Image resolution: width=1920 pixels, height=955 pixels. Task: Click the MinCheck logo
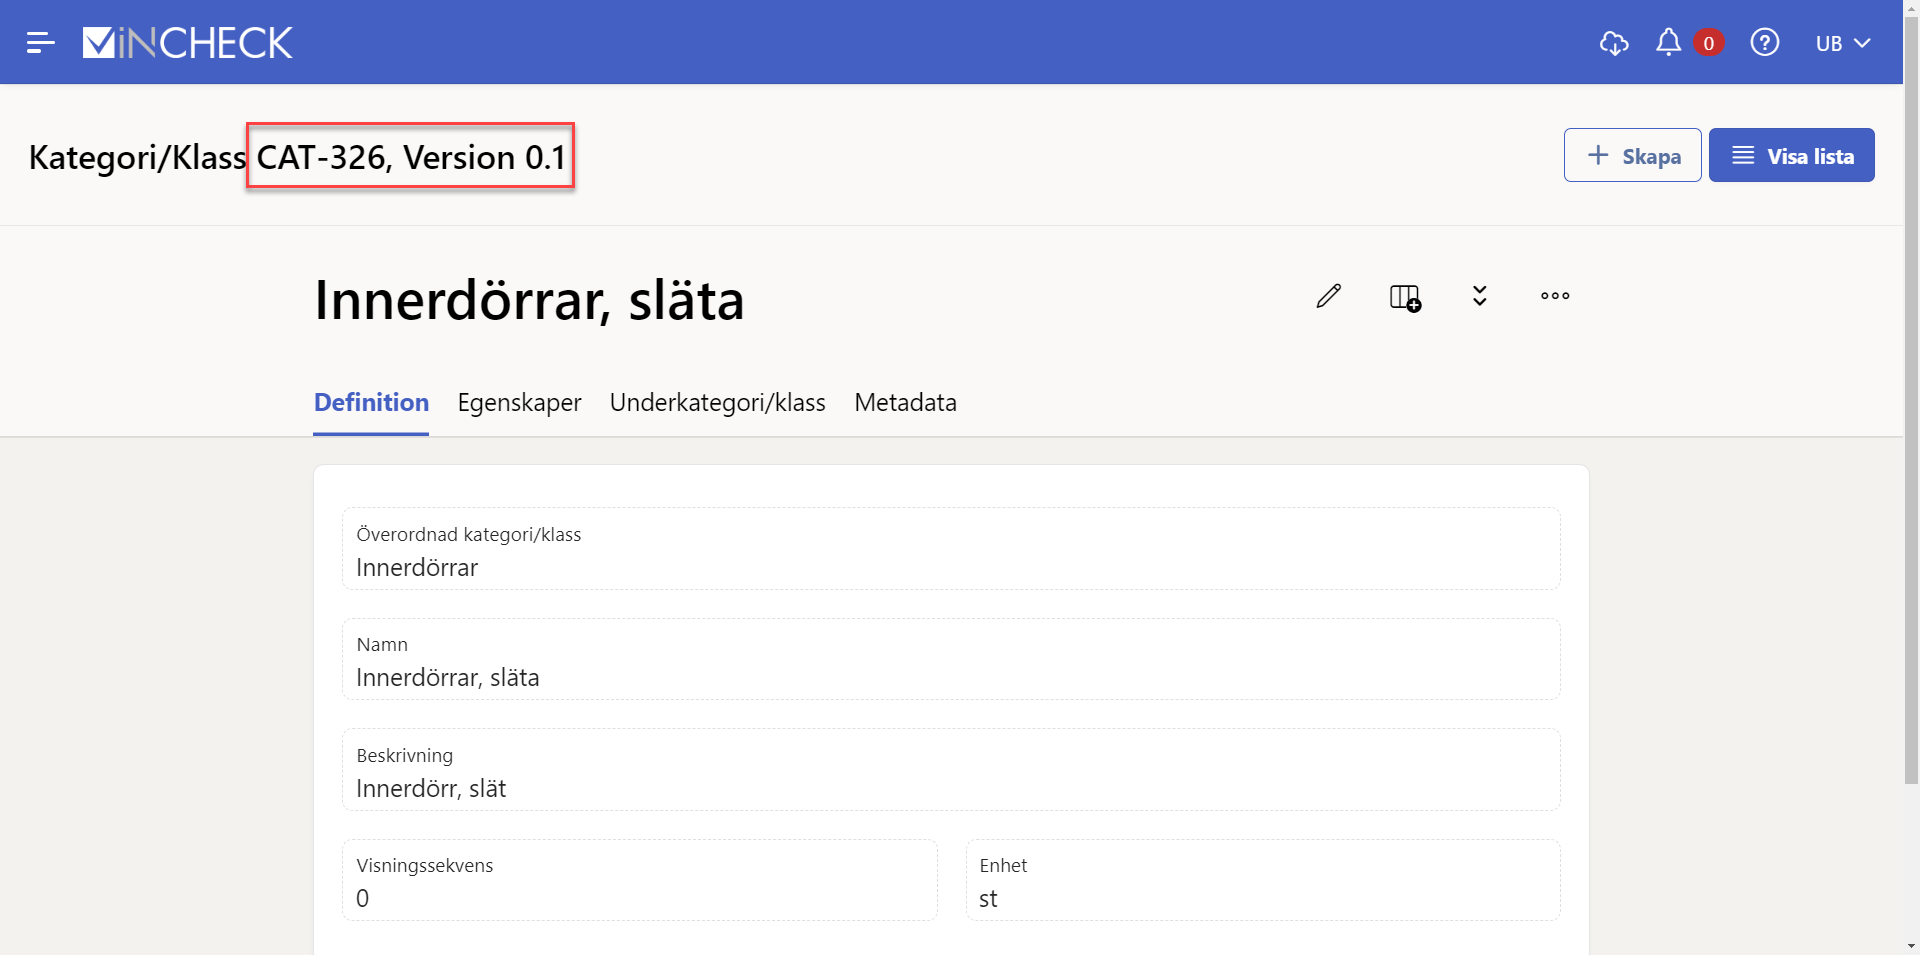point(188,42)
